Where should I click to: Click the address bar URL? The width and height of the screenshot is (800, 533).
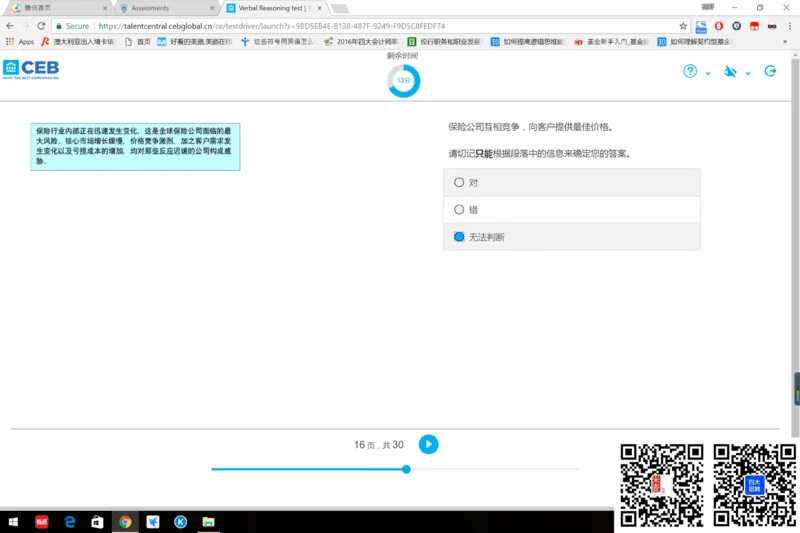tap(271, 26)
